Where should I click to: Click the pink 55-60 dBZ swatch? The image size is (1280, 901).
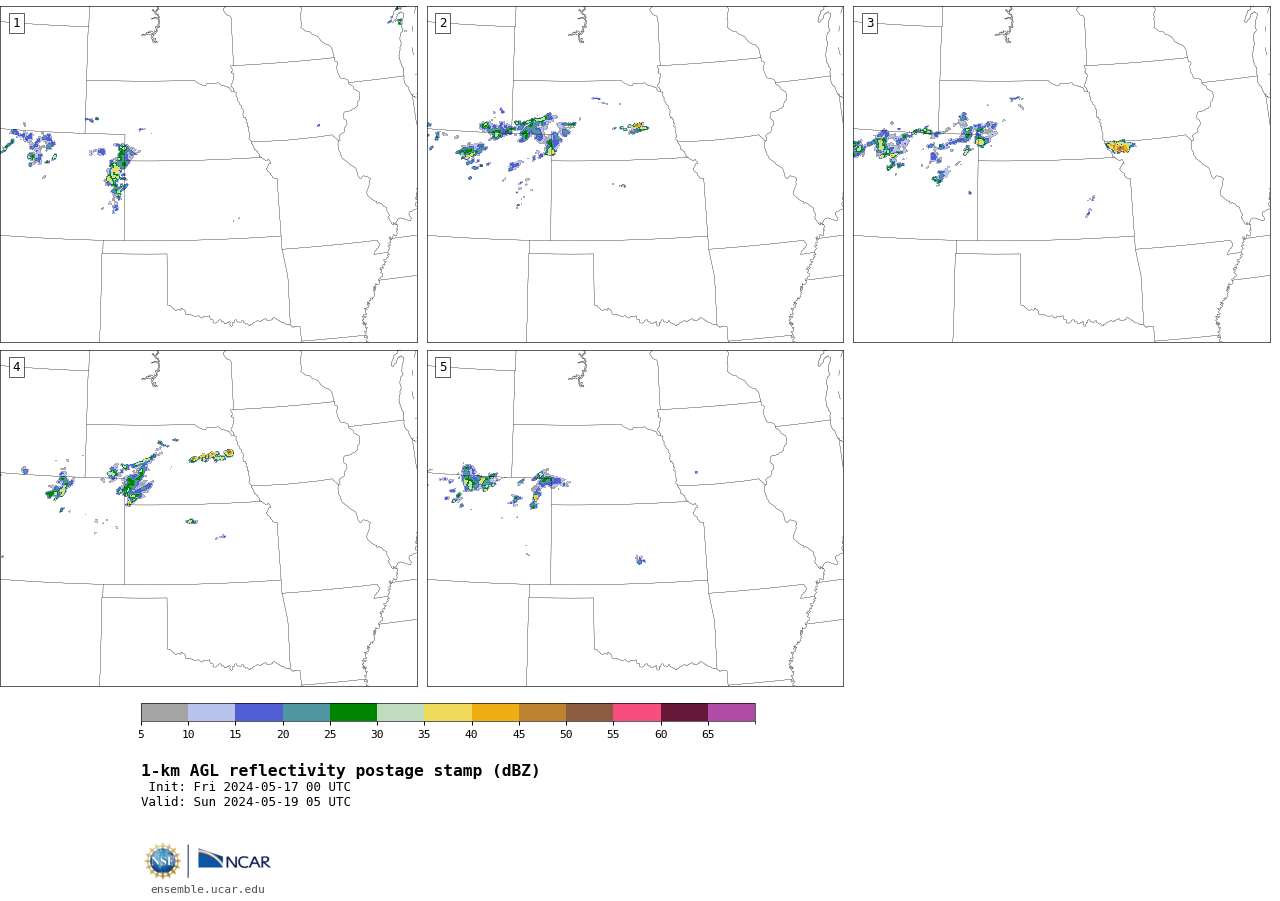coord(637,713)
